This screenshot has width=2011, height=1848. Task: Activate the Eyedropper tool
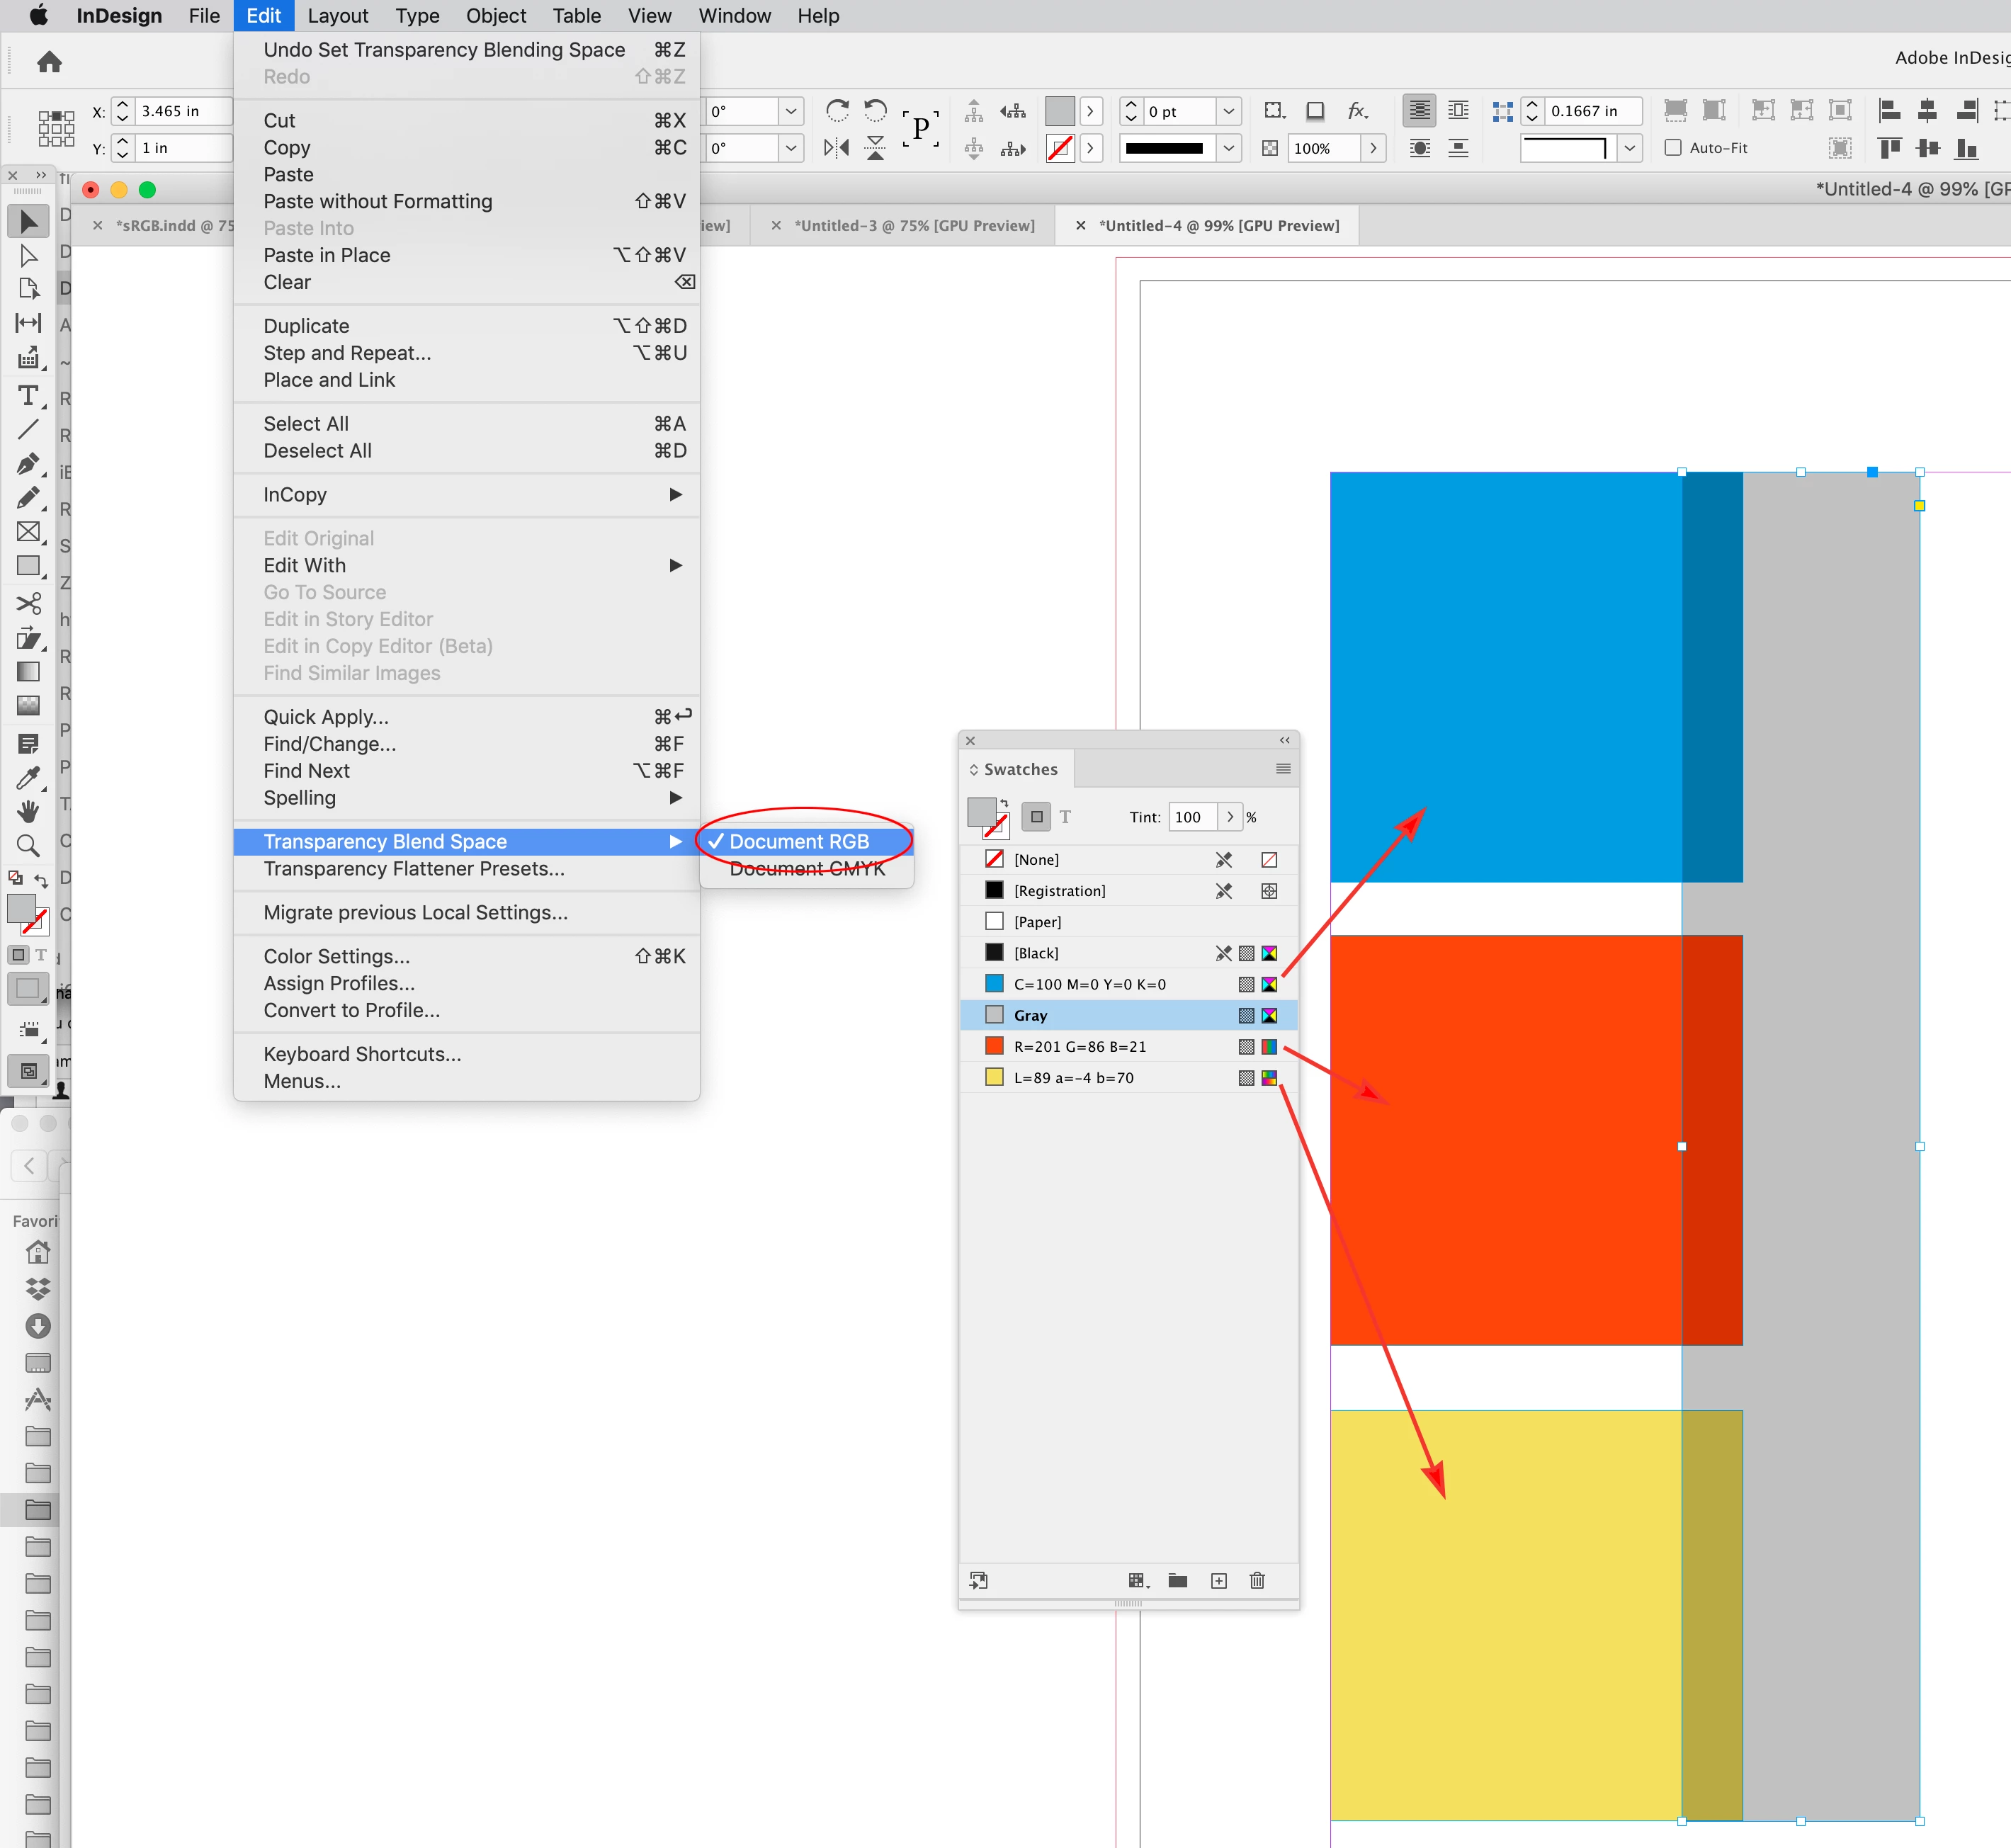[28, 778]
